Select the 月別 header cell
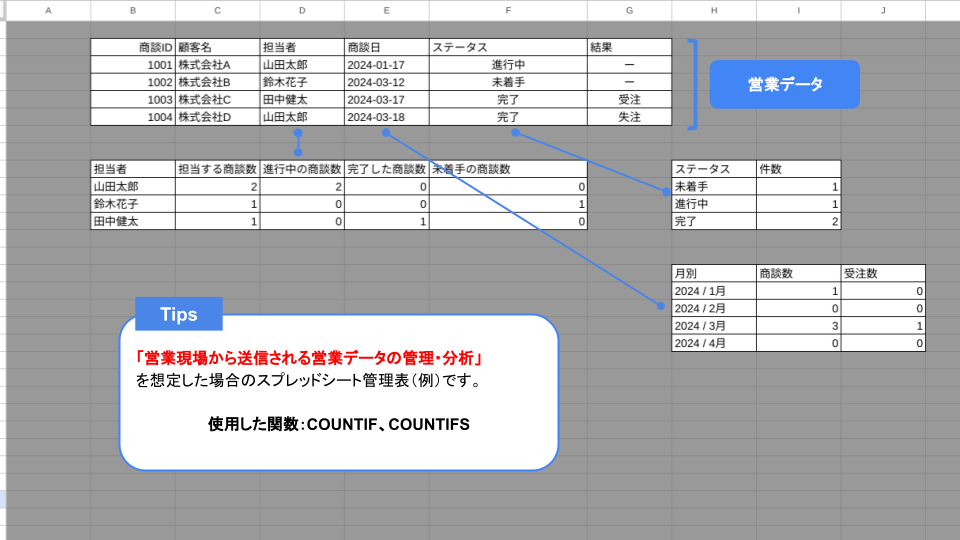This screenshot has height=540, width=960. click(713, 273)
